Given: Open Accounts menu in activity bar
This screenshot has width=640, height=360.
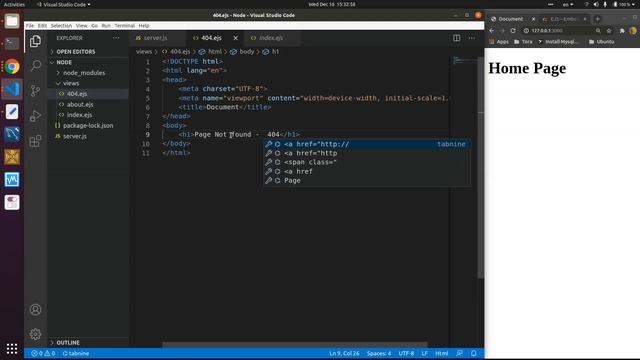Looking at the screenshot, I should [x=36, y=309].
